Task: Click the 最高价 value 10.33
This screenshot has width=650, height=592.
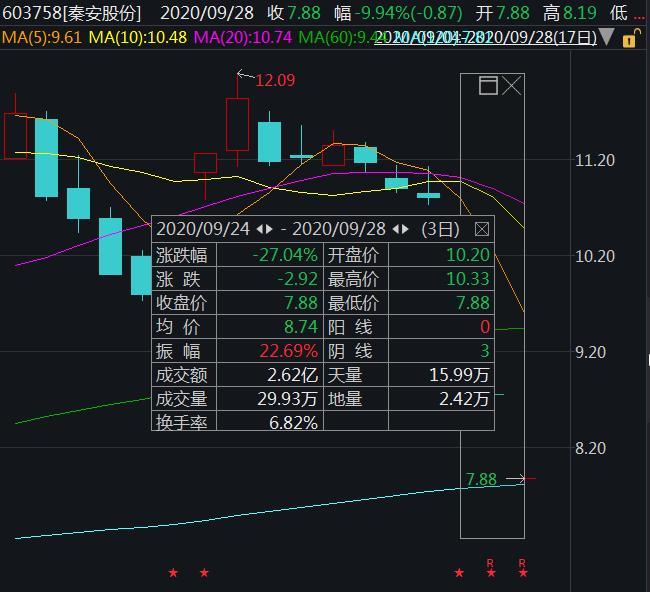Action: (x=468, y=279)
